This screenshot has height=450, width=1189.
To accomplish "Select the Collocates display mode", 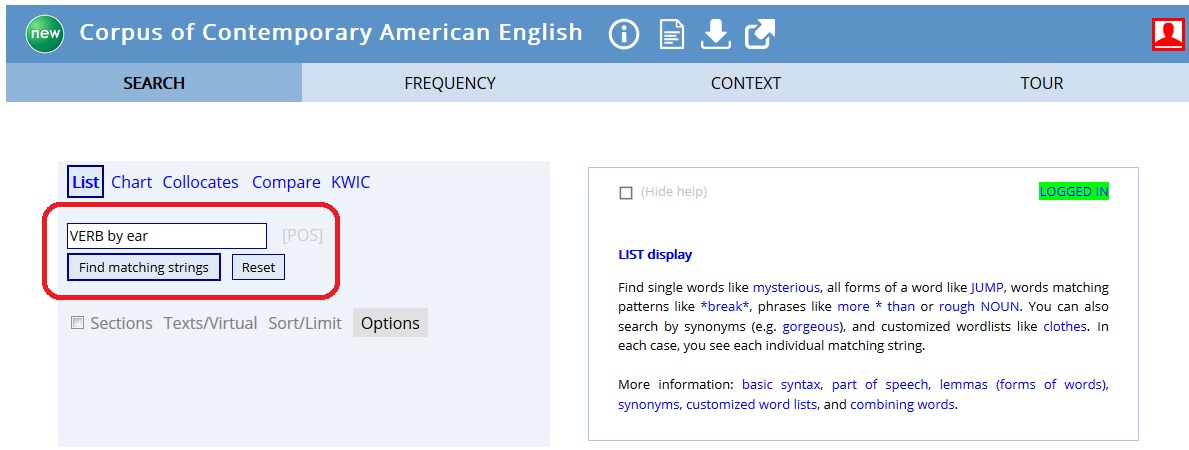I will pyautogui.click(x=200, y=182).
